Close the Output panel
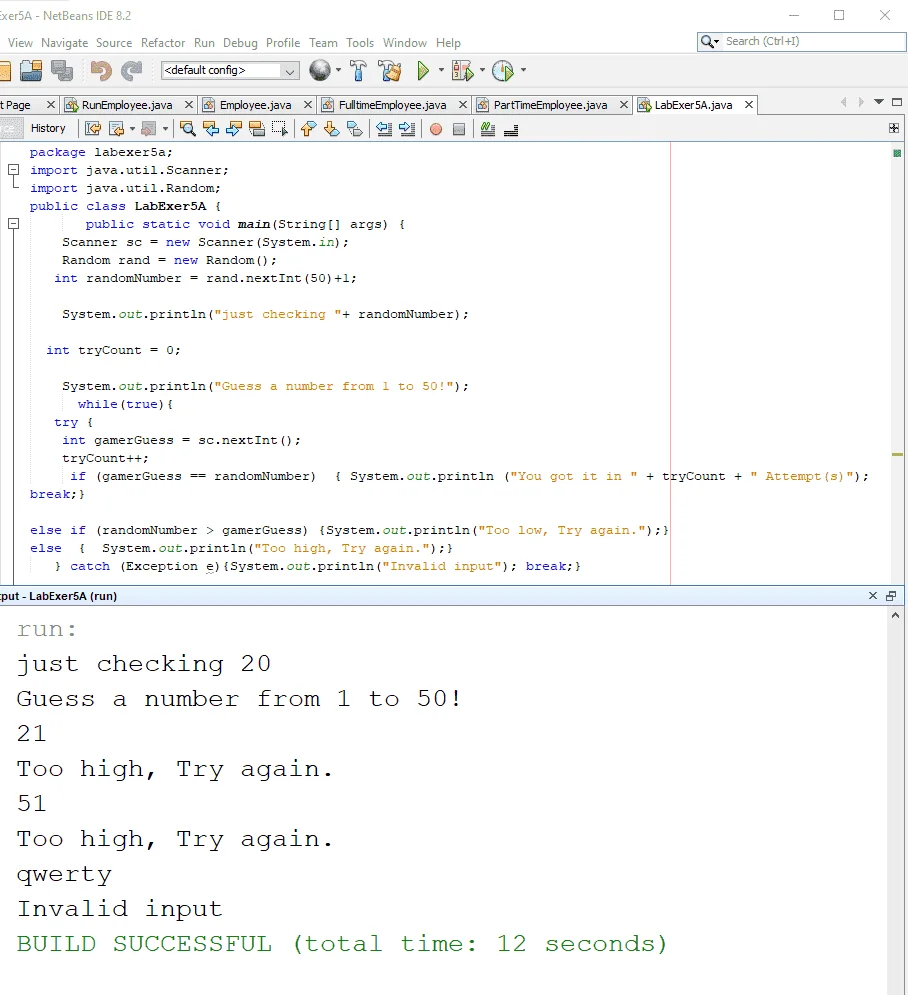908x995 pixels. (x=872, y=595)
